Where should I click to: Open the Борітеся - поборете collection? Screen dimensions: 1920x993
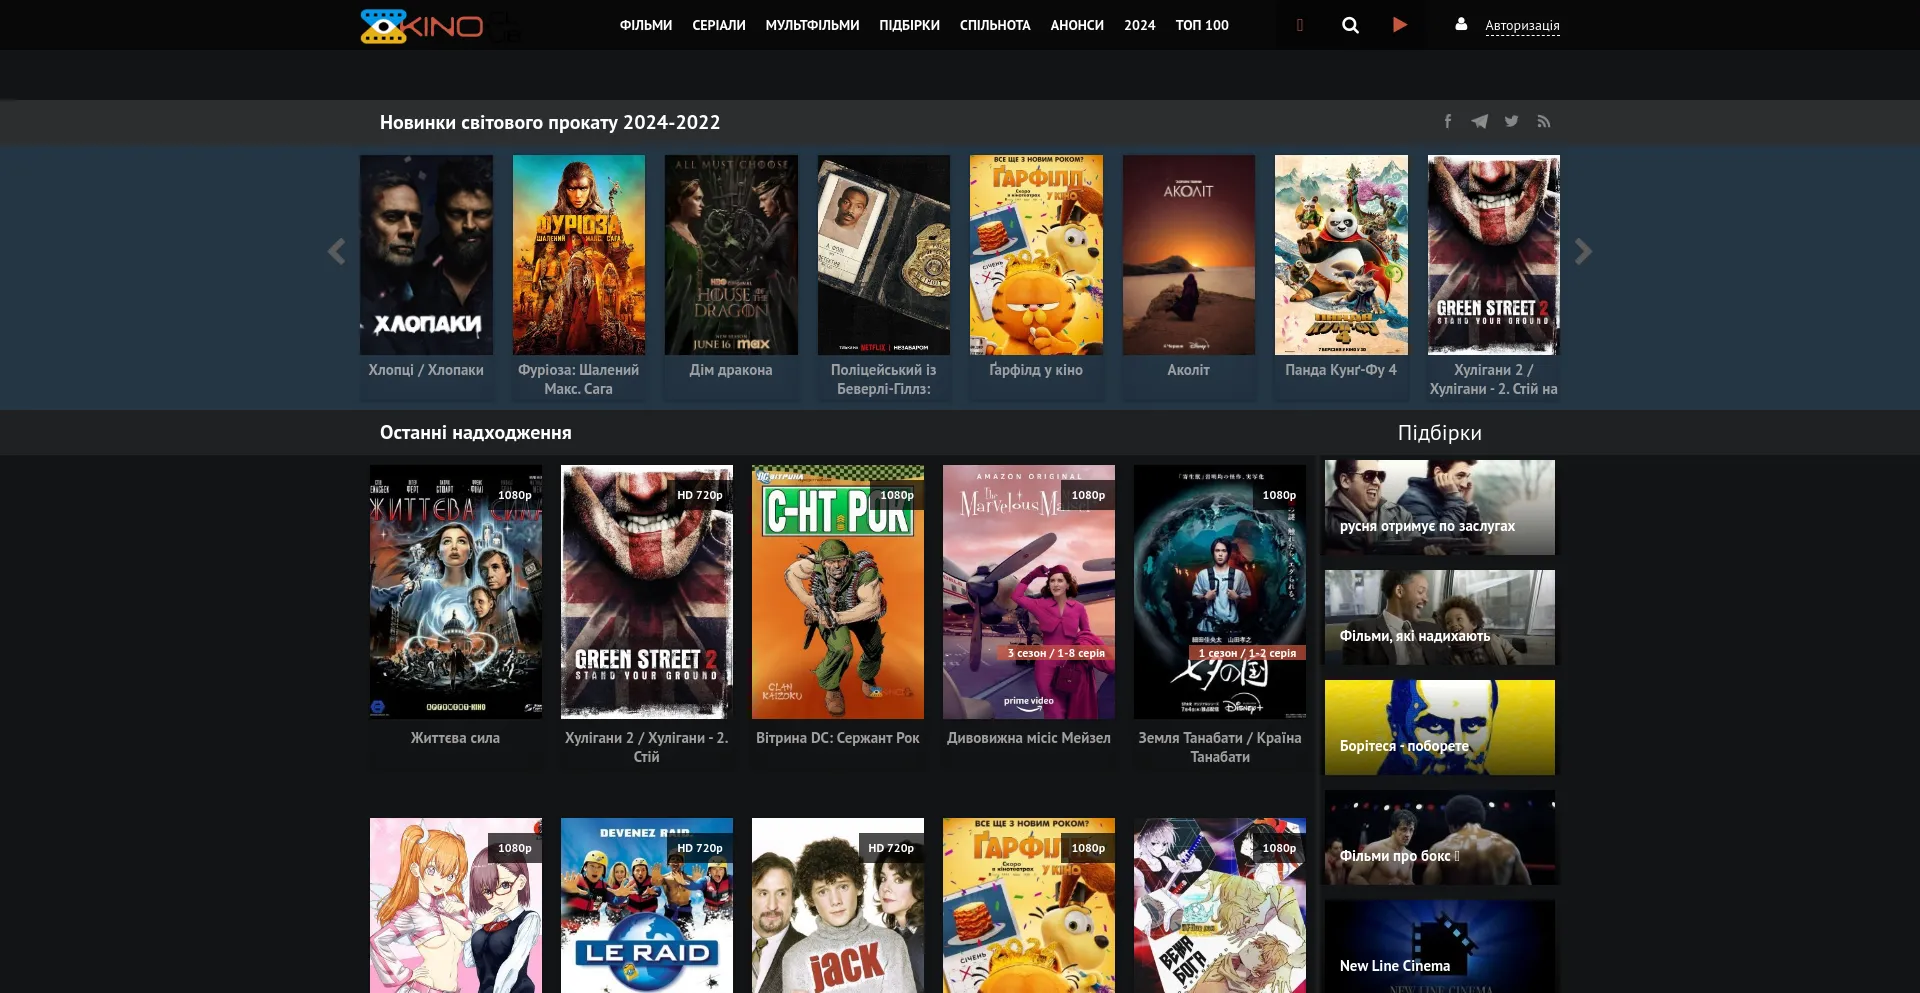pyautogui.click(x=1440, y=727)
